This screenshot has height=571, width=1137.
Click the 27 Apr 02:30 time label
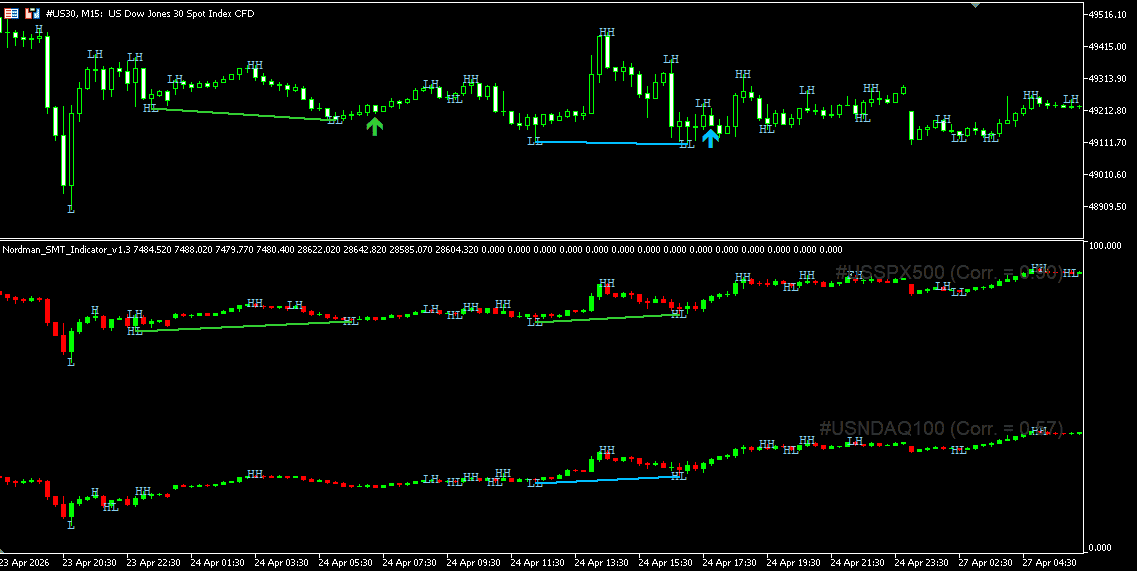click(x=985, y=562)
